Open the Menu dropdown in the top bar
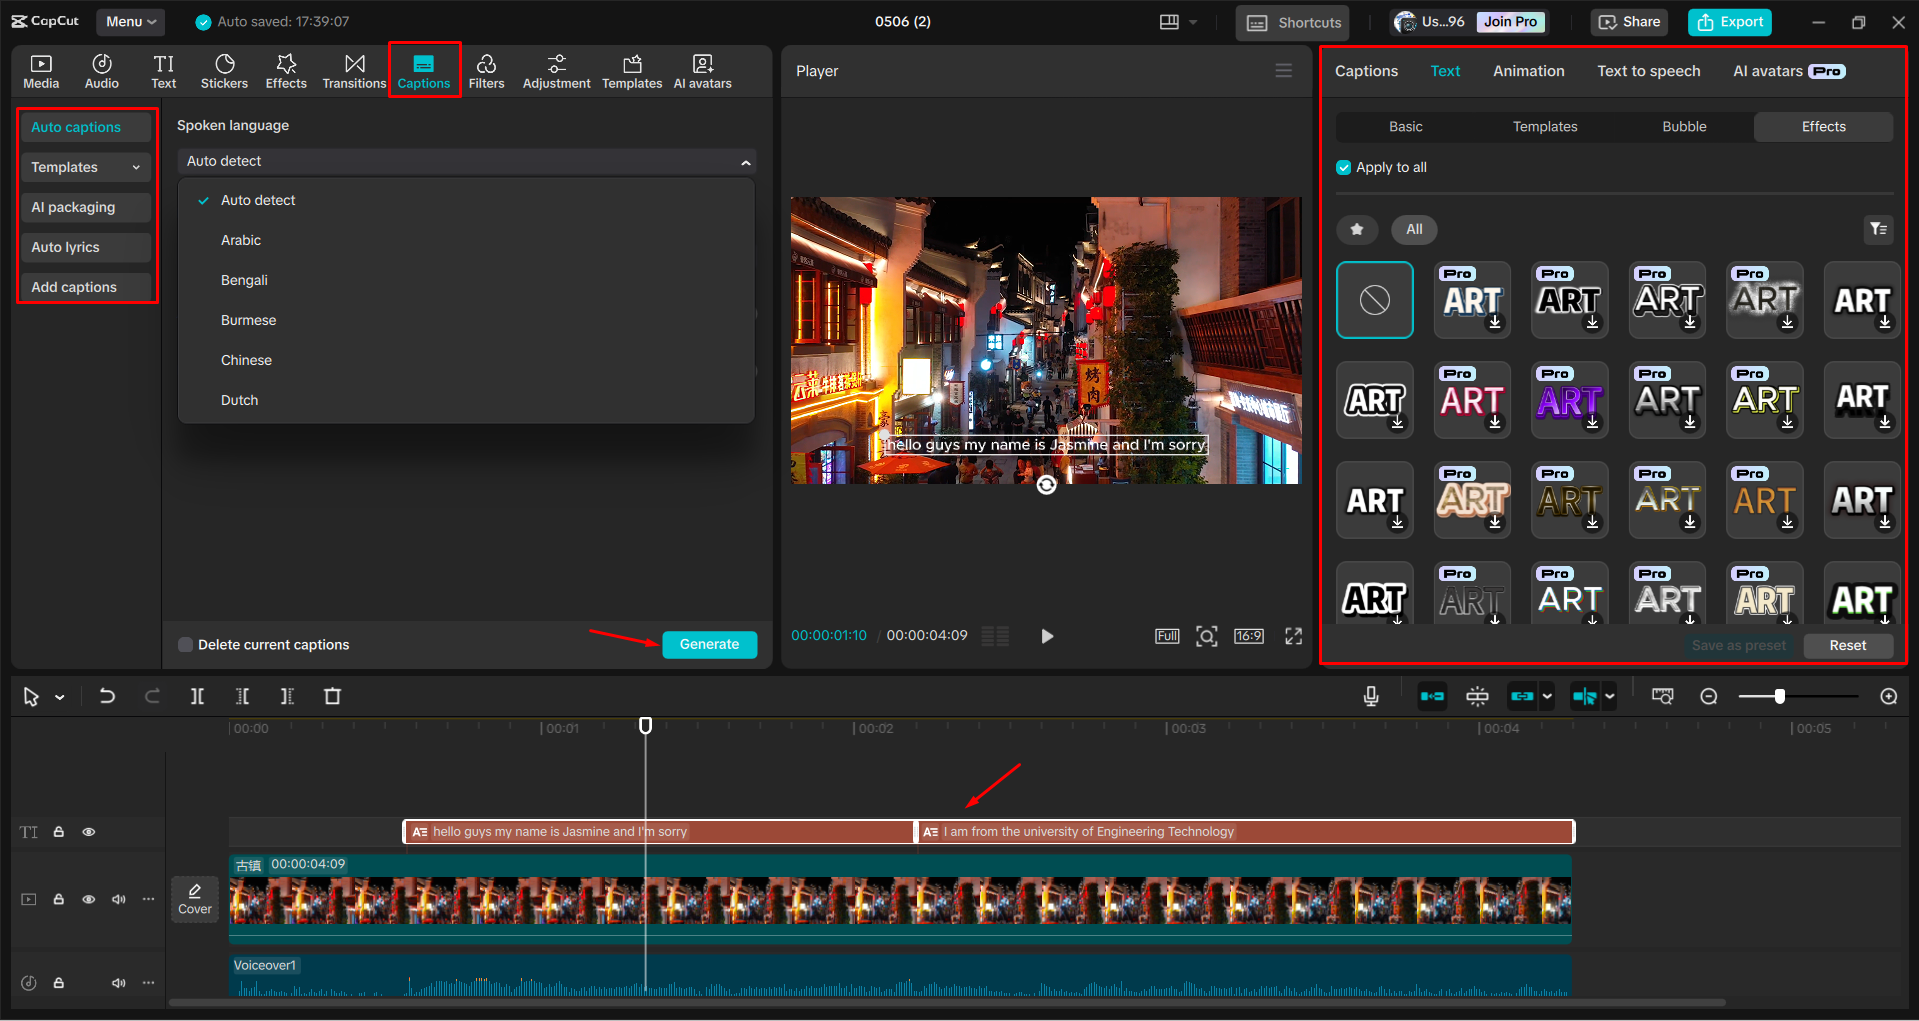The width and height of the screenshot is (1919, 1021). pos(130,21)
